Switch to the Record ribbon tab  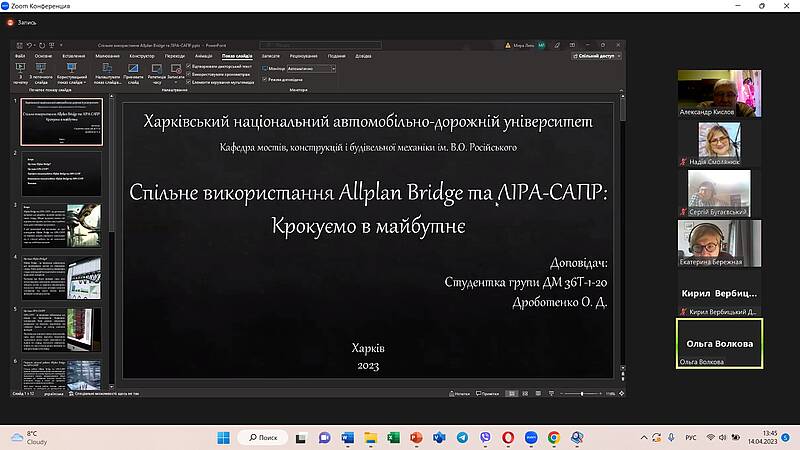click(271, 56)
